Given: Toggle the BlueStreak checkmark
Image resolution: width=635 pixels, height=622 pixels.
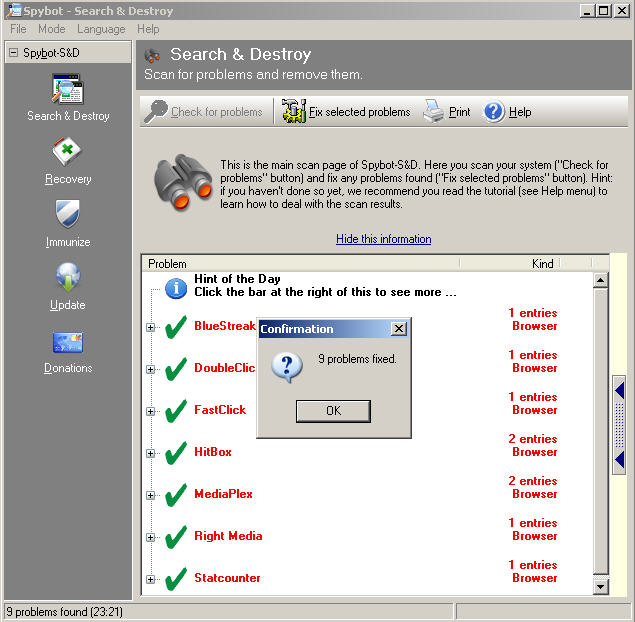Looking at the screenshot, I should tap(176, 327).
